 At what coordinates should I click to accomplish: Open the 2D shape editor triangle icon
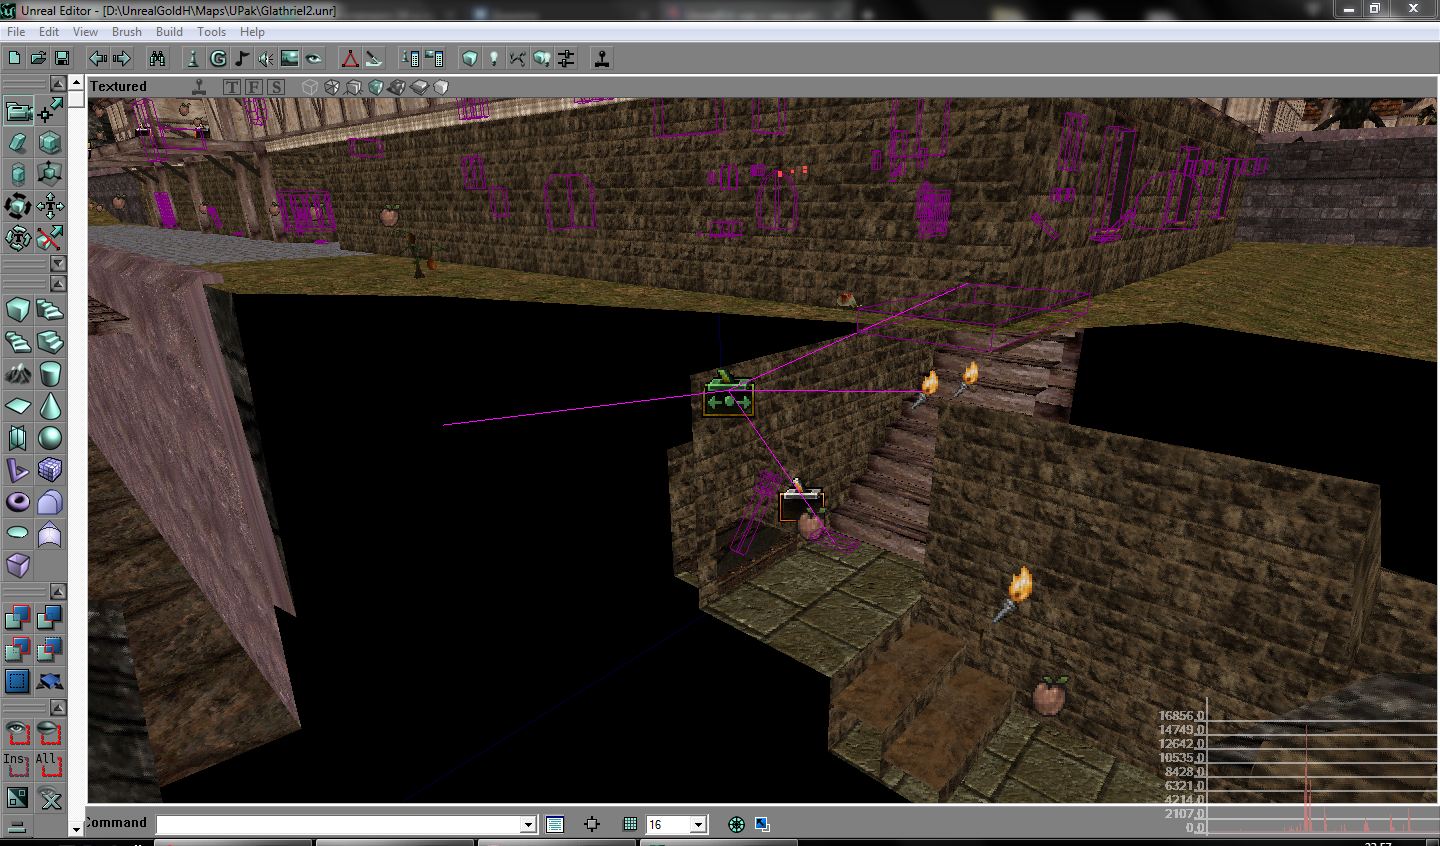point(350,59)
